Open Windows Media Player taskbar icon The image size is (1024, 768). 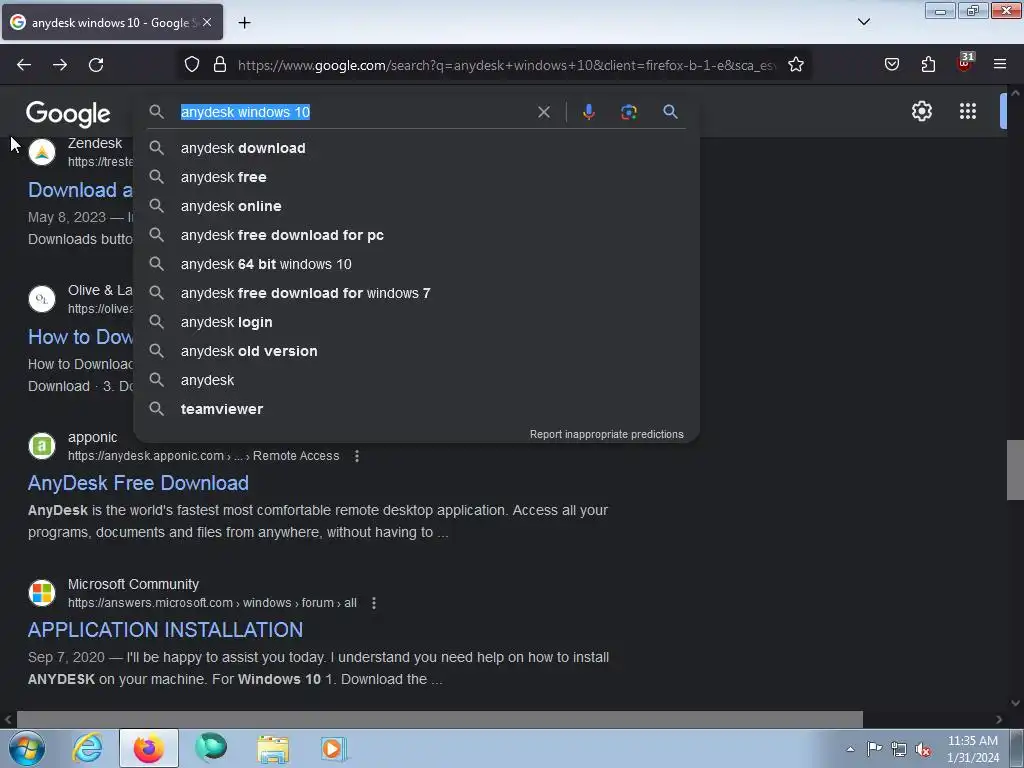pos(333,749)
